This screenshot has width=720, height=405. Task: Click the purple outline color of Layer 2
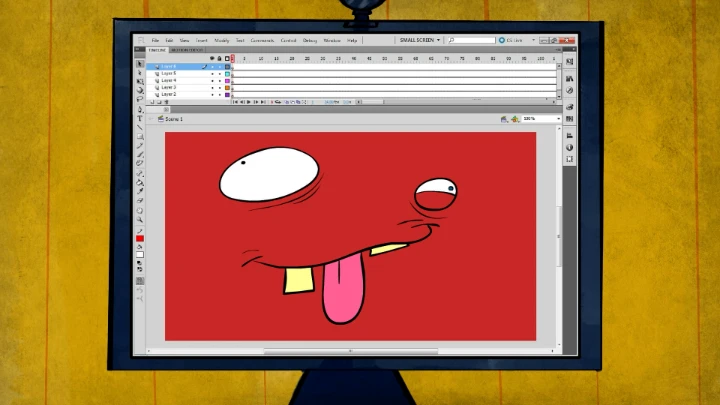tap(227, 95)
